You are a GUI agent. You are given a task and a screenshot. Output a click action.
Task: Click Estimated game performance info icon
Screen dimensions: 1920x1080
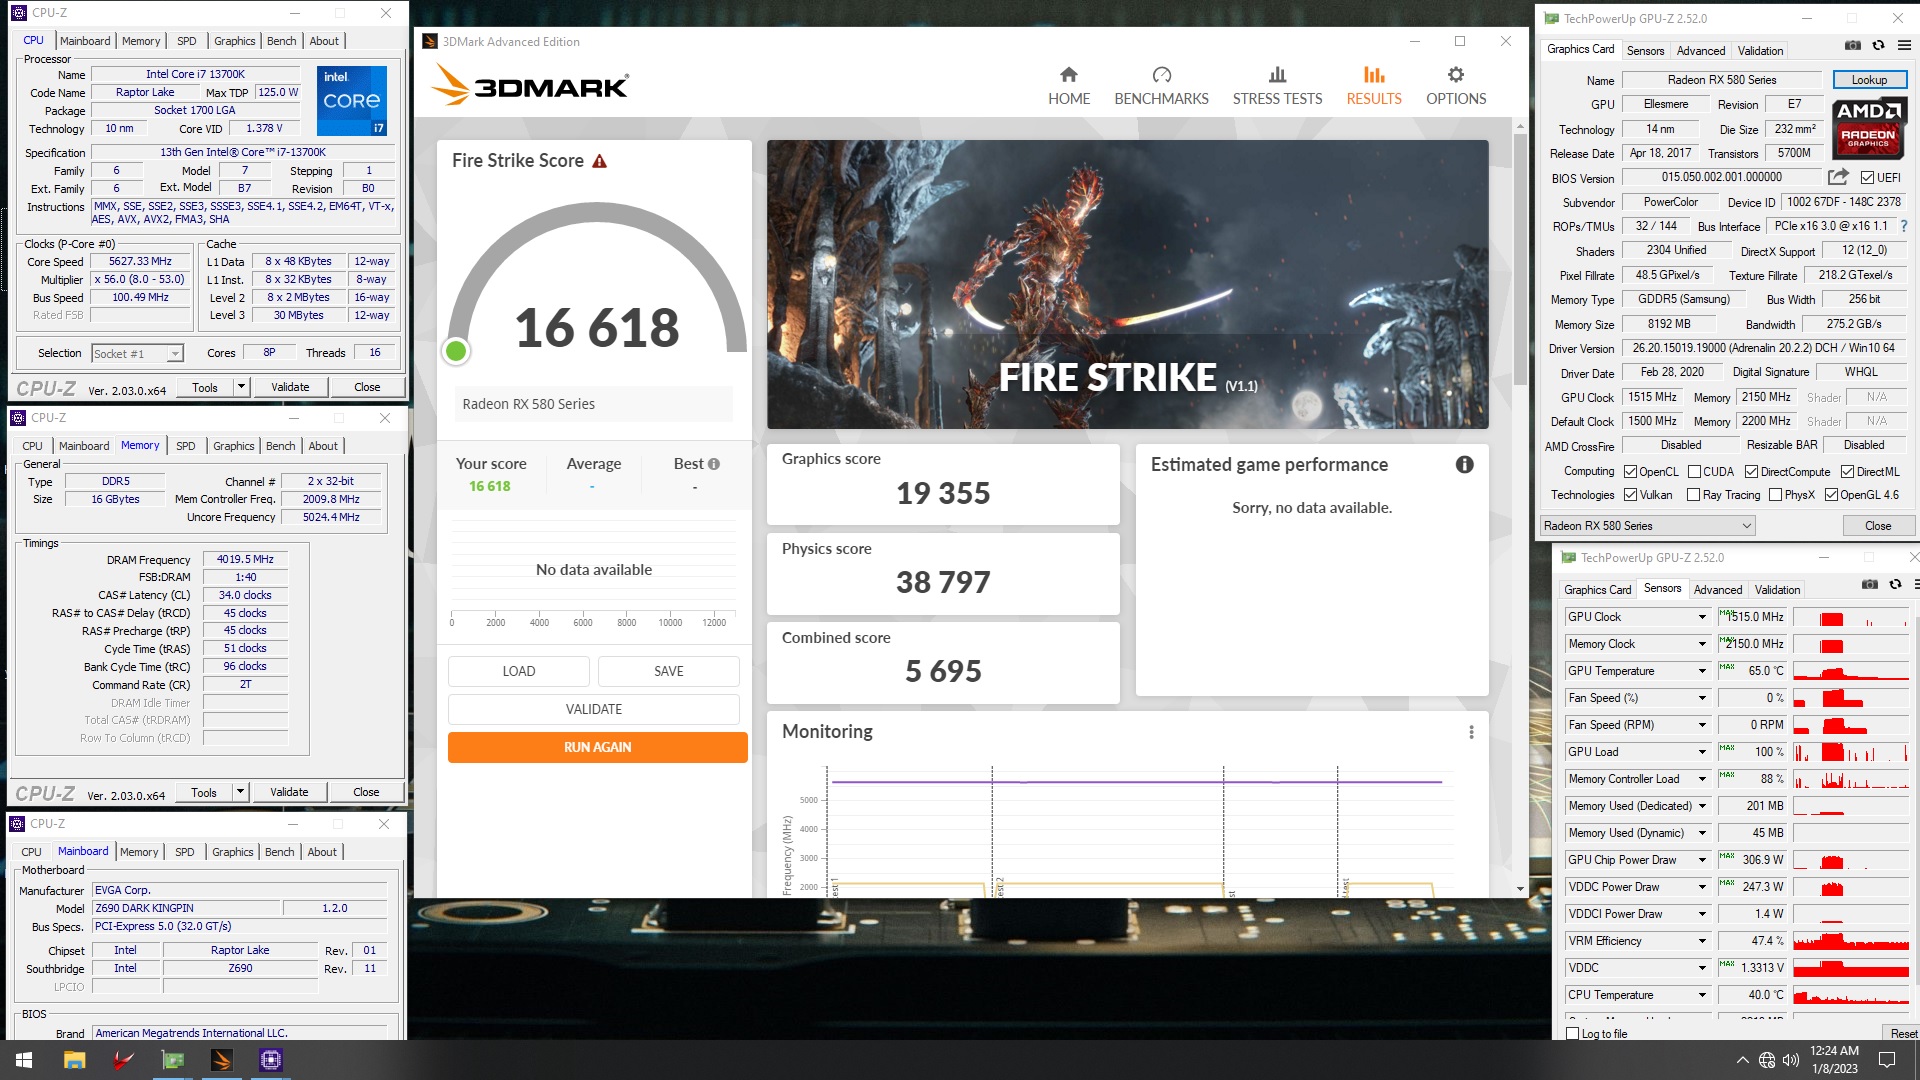[1464, 465]
